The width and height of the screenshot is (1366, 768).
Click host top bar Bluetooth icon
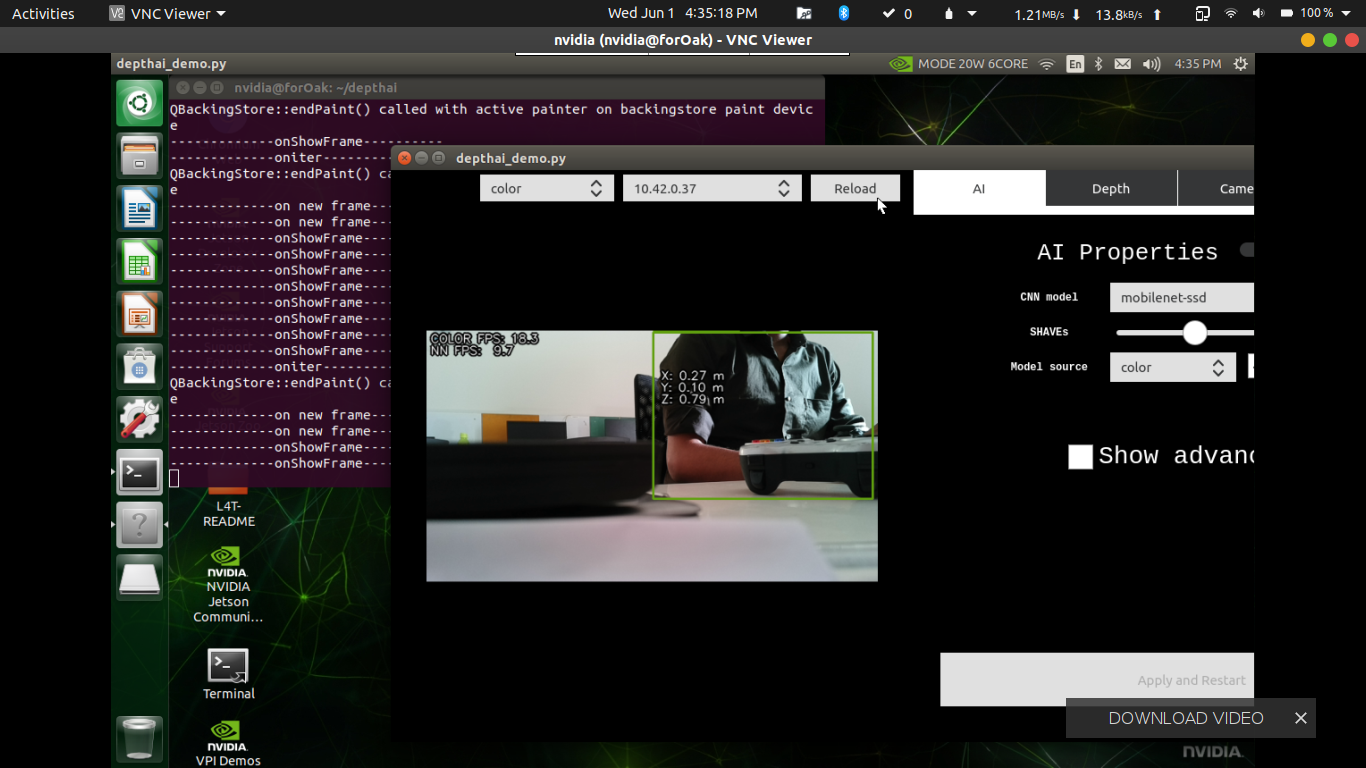click(x=843, y=13)
